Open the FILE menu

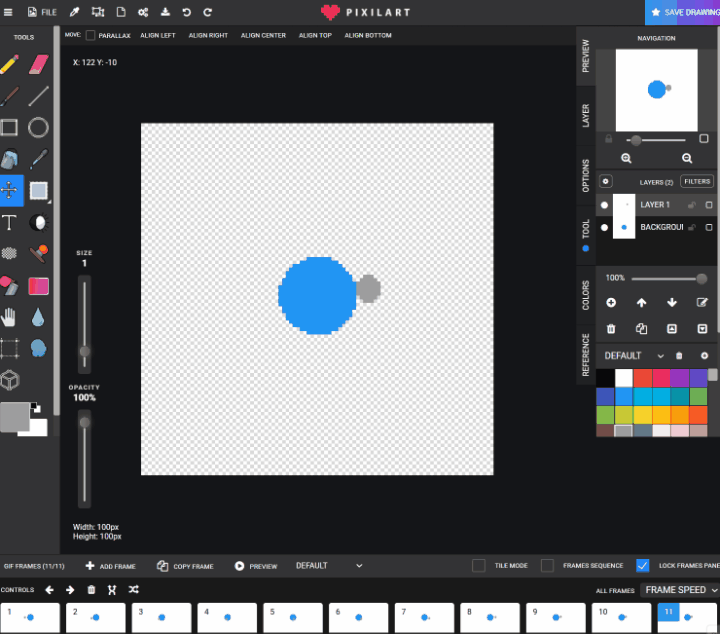[42, 12]
